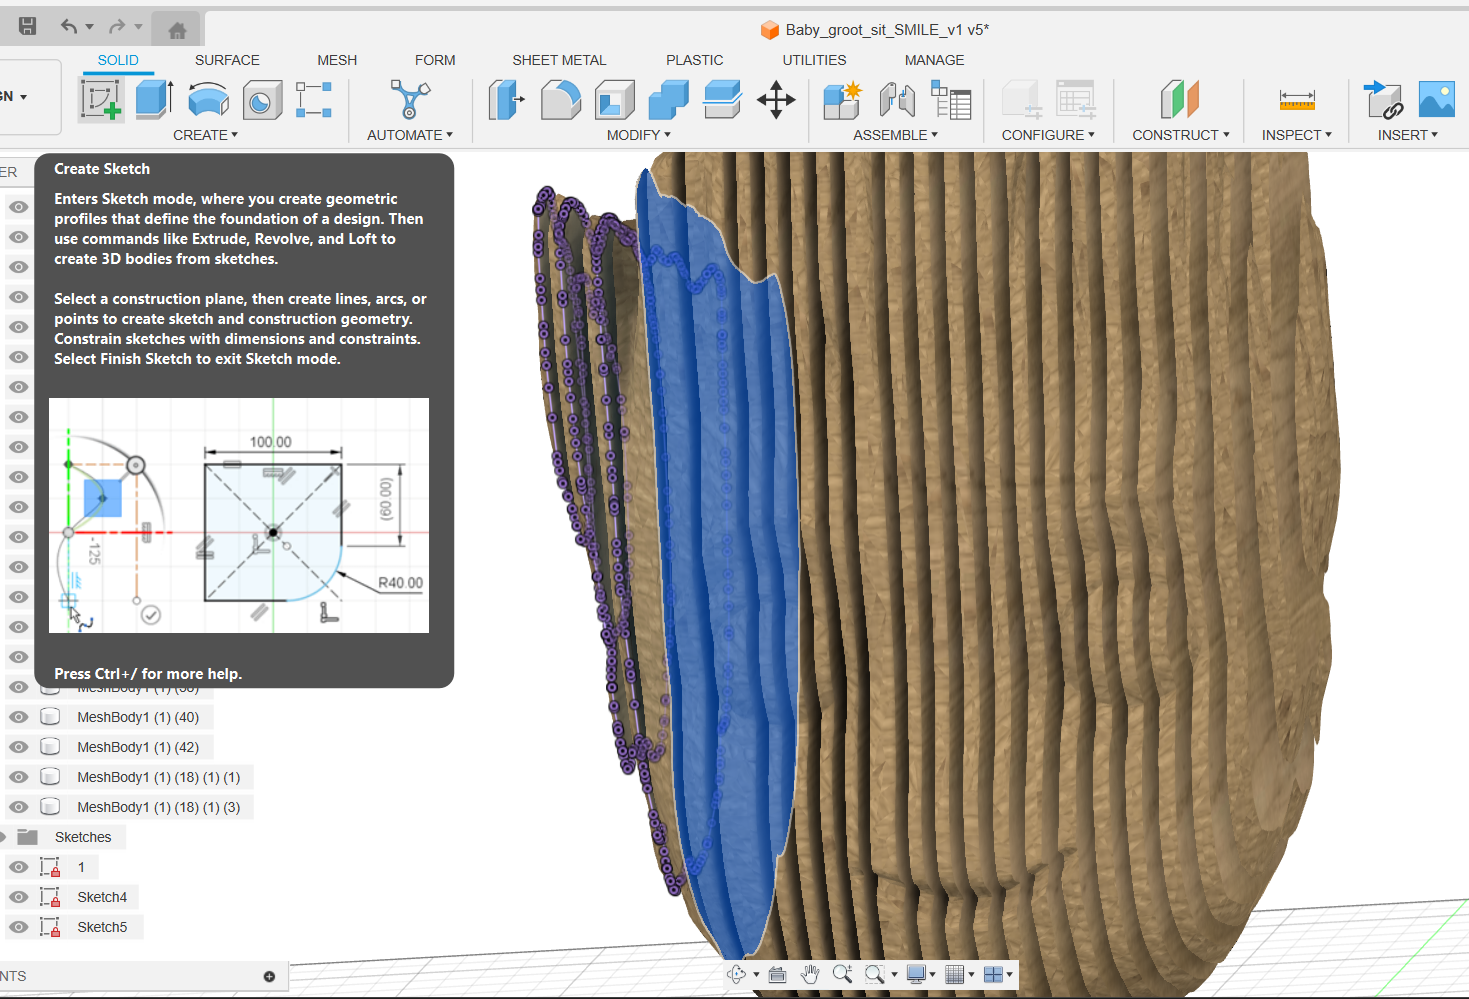The width and height of the screenshot is (1469, 999).
Task: Select the Press Pull tool
Action: click(506, 100)
